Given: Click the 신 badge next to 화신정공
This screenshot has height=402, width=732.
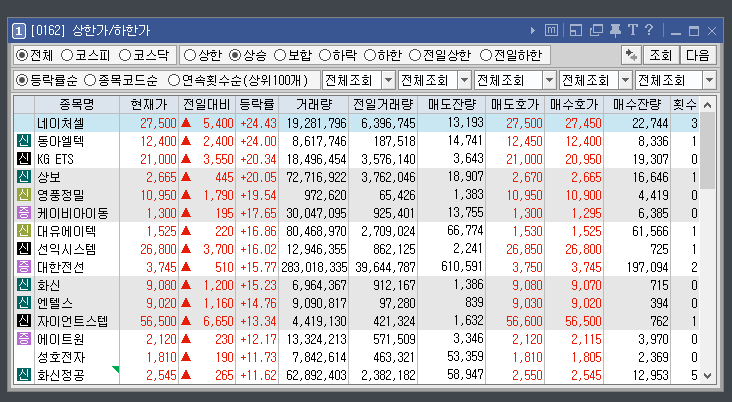Looking at the screenshot, I should click(24, 375).
